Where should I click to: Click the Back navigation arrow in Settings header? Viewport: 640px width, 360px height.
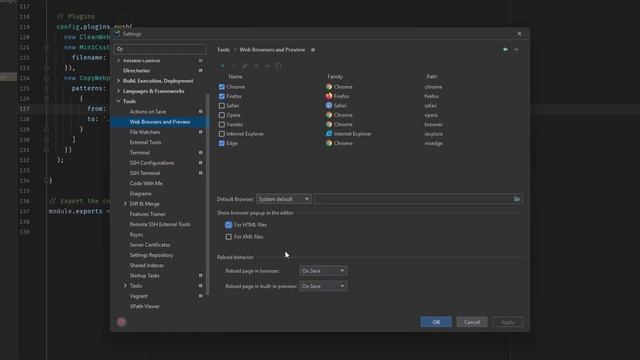pos(505,49)
